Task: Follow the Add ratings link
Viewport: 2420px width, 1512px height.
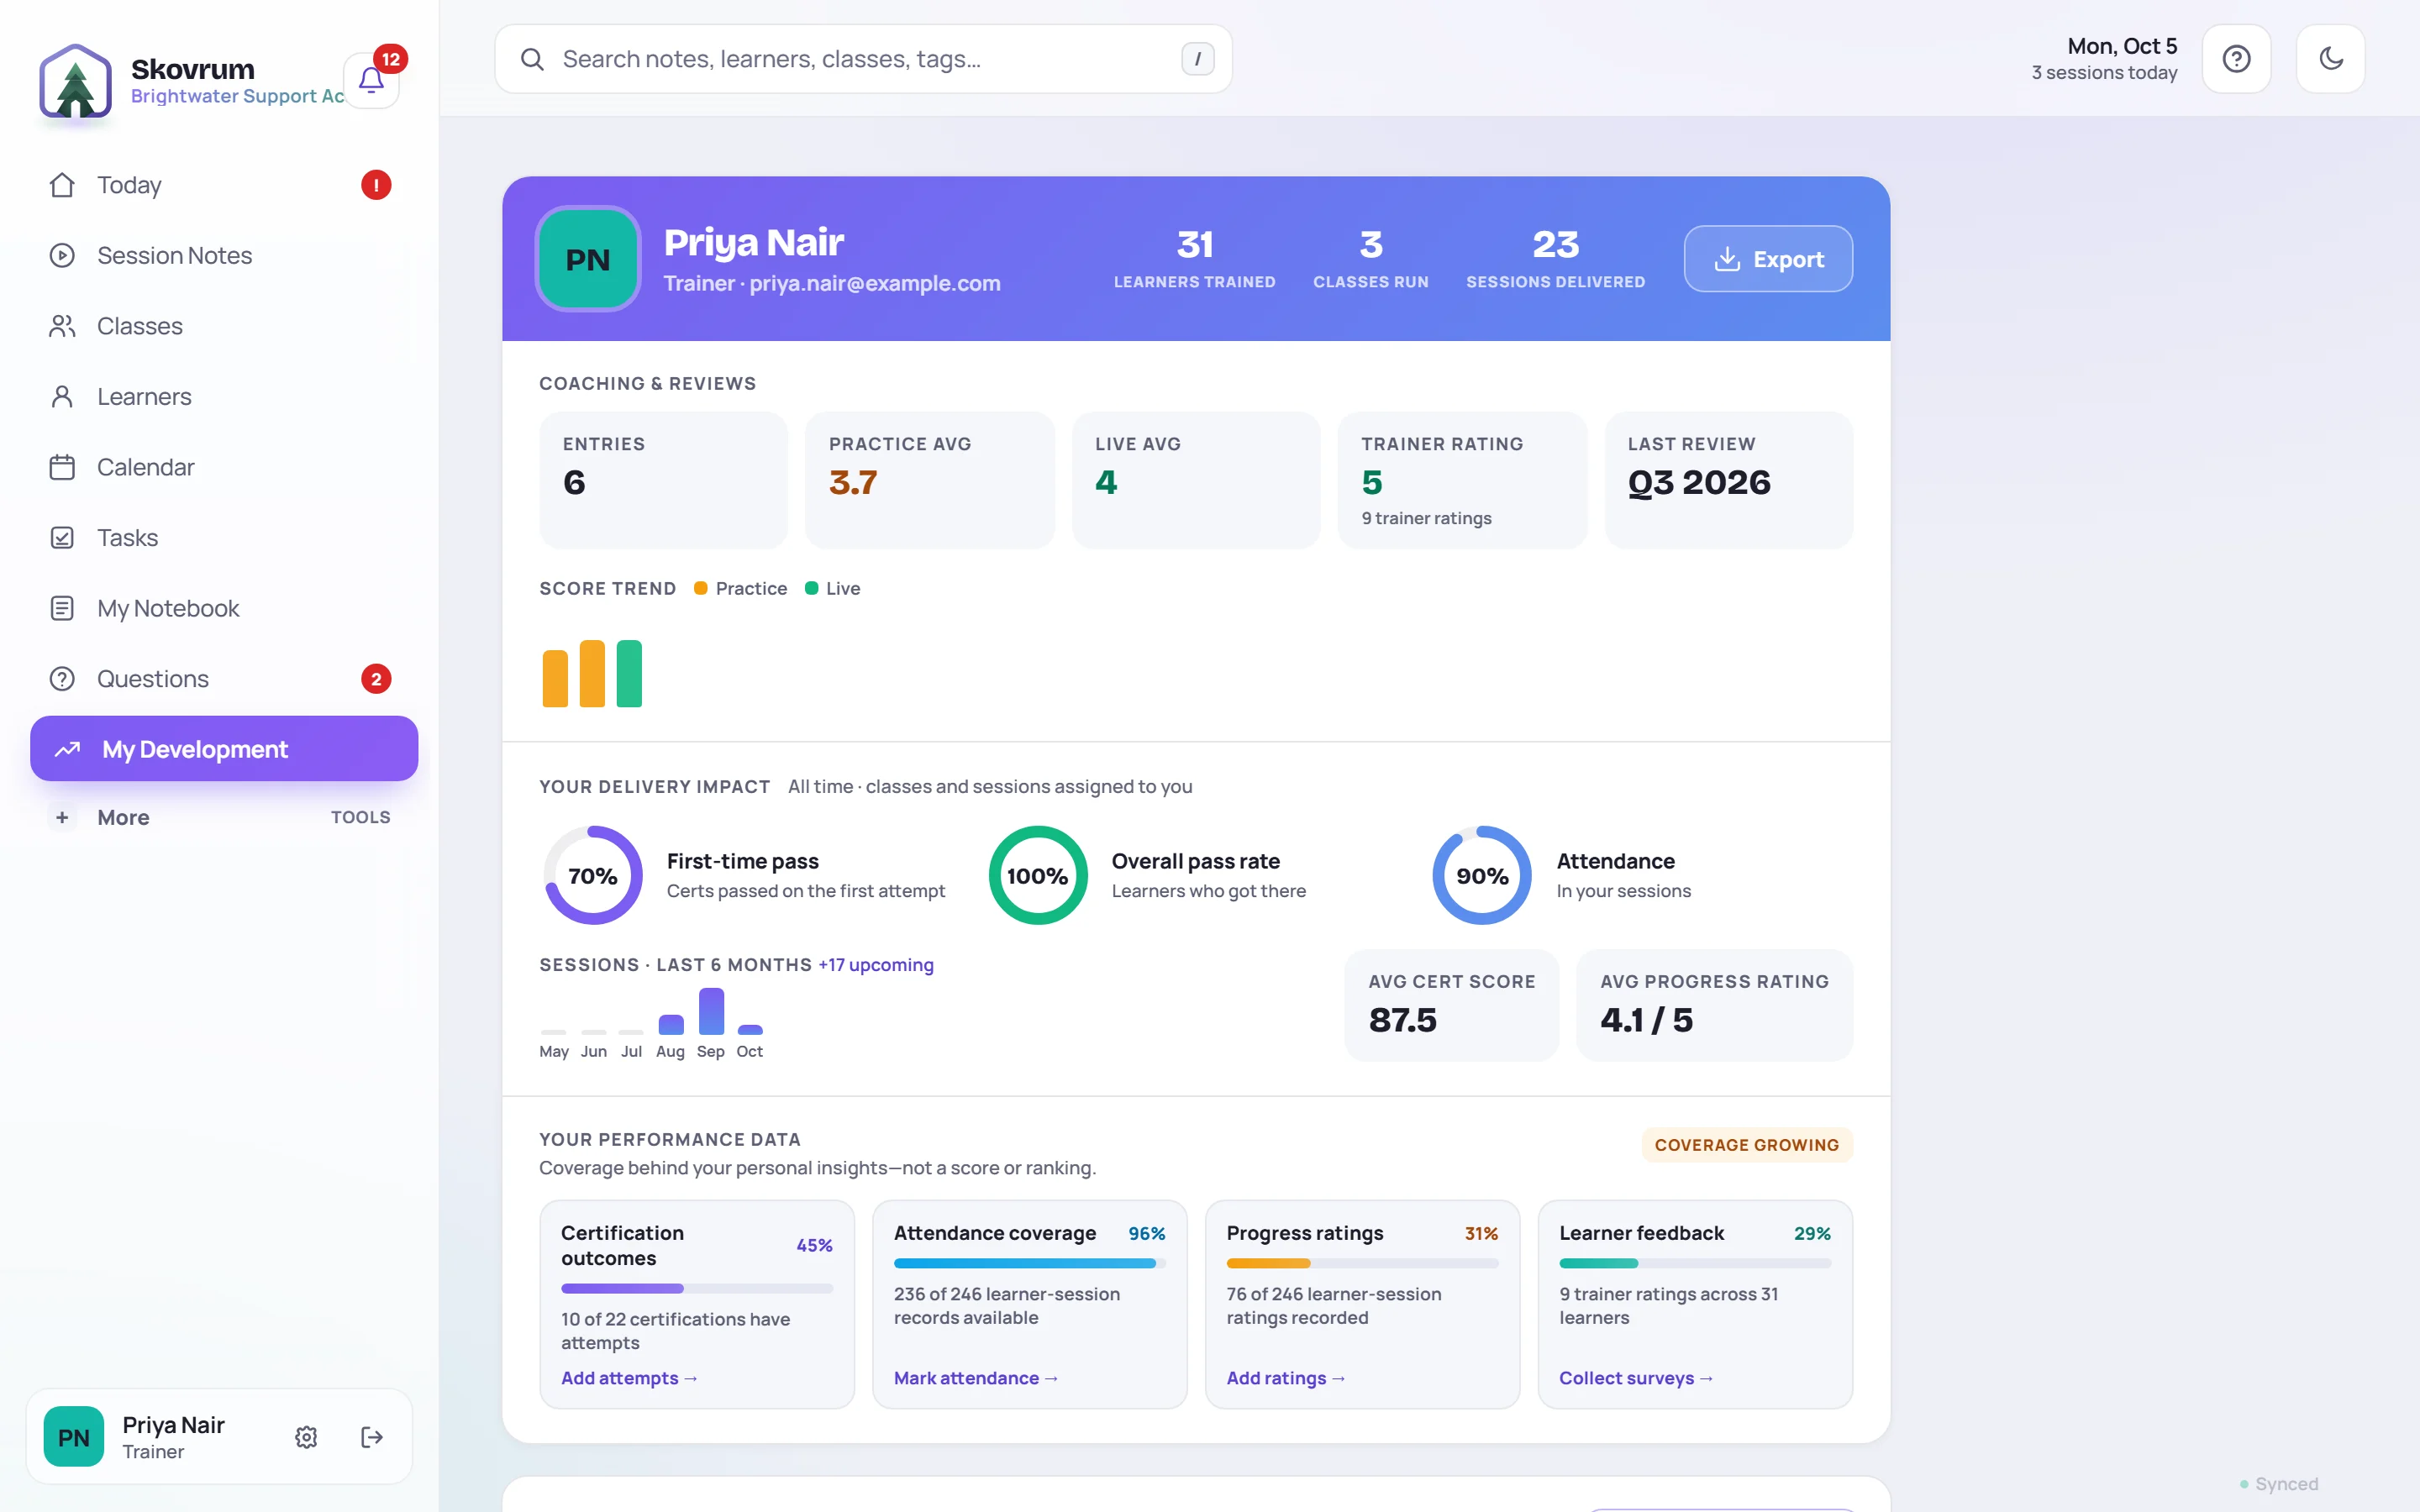Action: click(1286, 1378)
